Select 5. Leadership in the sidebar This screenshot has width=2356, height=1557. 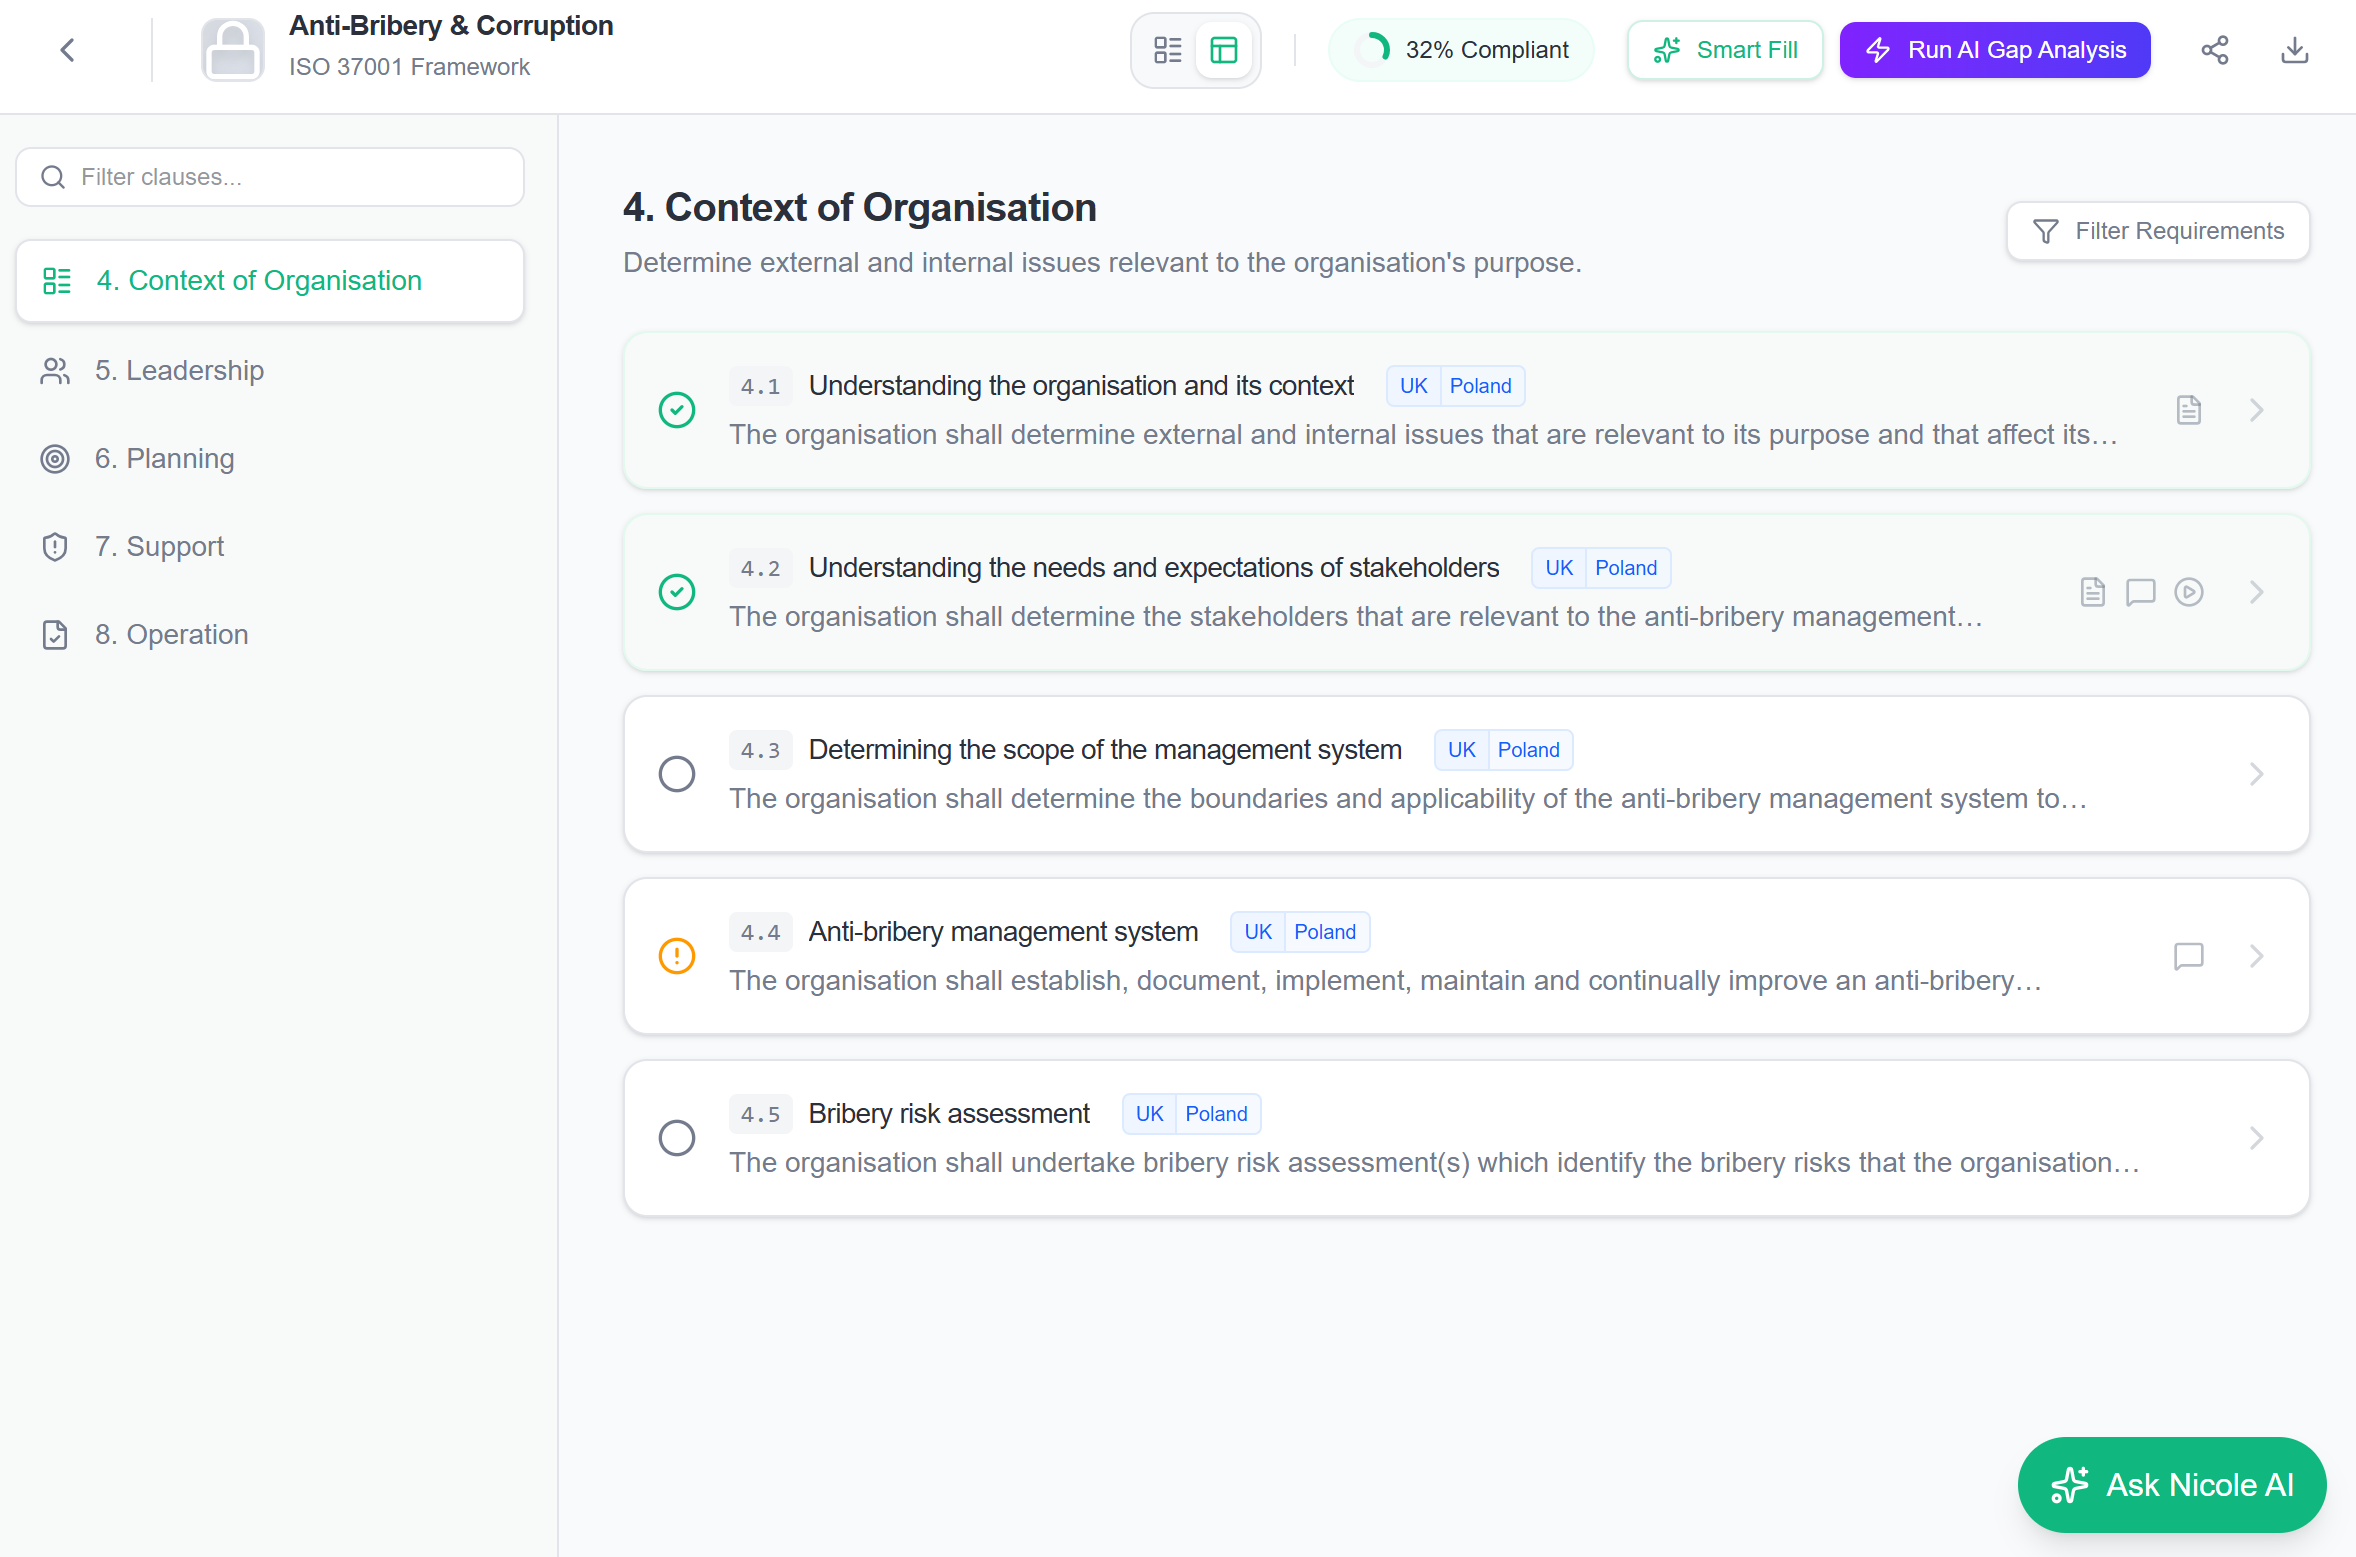click(x=179, y=371)
